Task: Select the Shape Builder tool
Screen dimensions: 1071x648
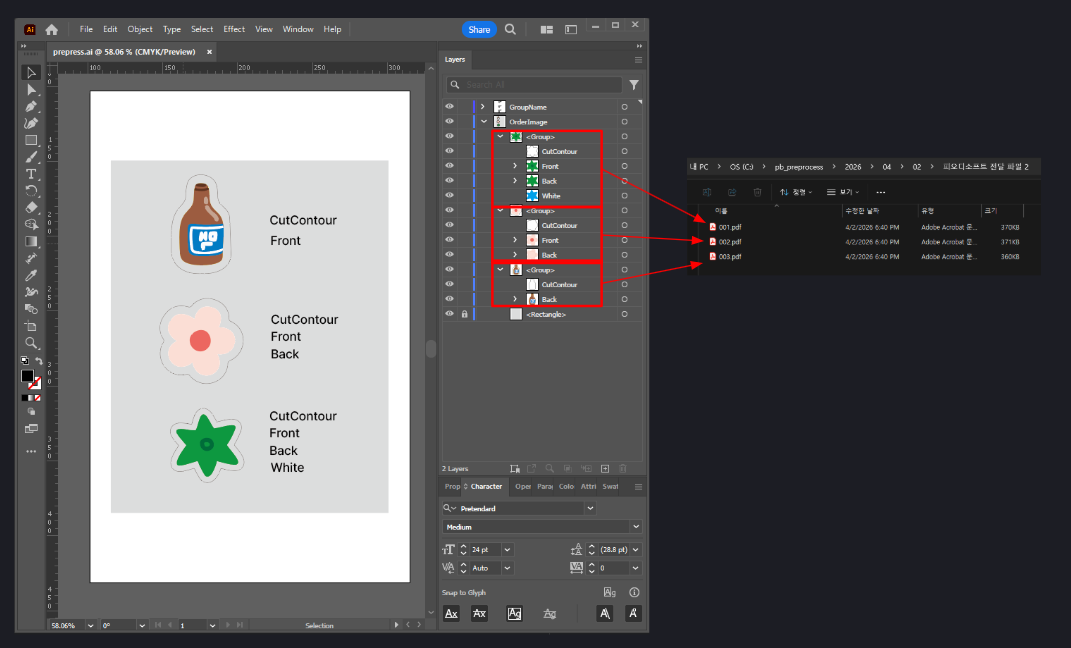Action: click(31, 225)
